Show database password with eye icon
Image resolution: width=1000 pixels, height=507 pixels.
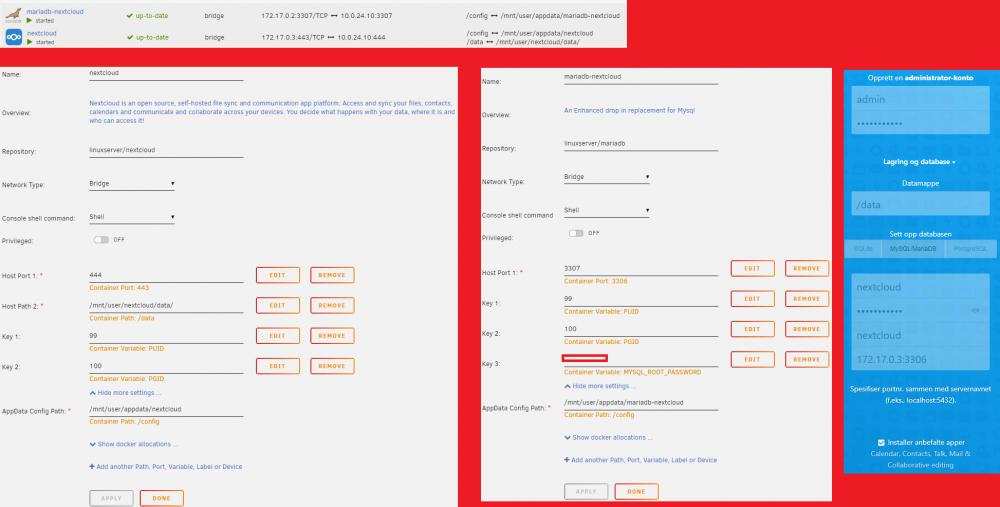pos(975,311)
